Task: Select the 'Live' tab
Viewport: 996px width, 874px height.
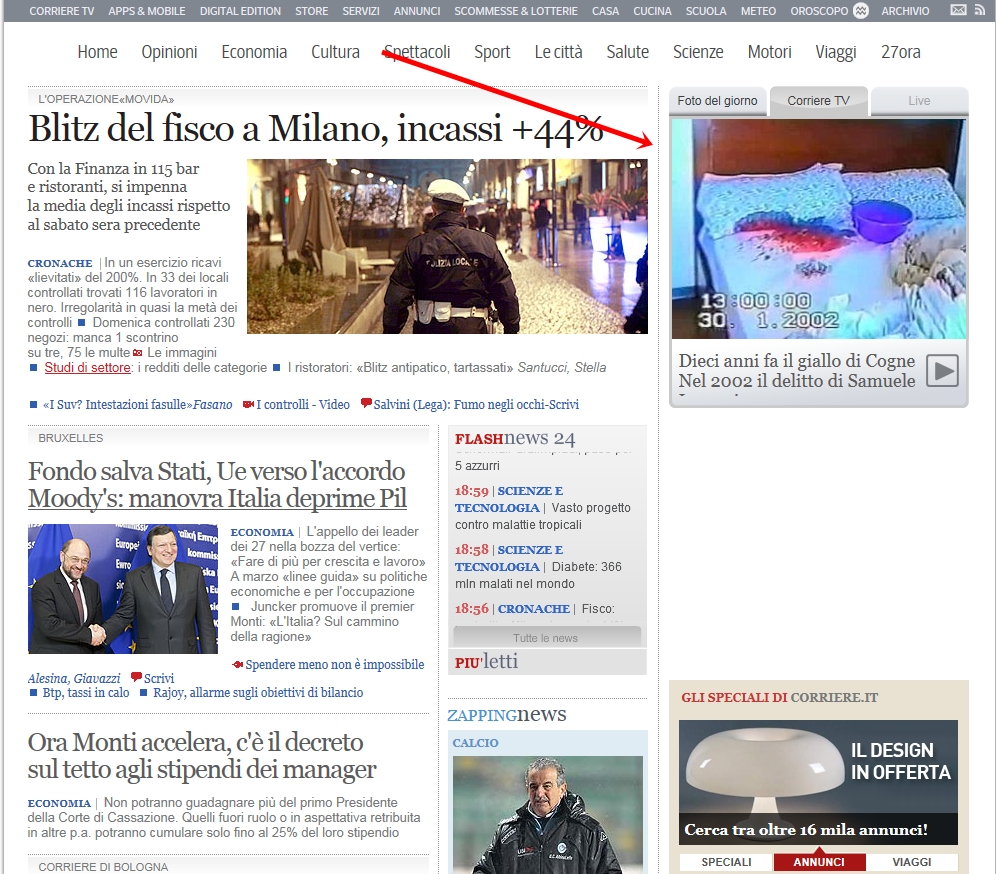Action: 919,101
